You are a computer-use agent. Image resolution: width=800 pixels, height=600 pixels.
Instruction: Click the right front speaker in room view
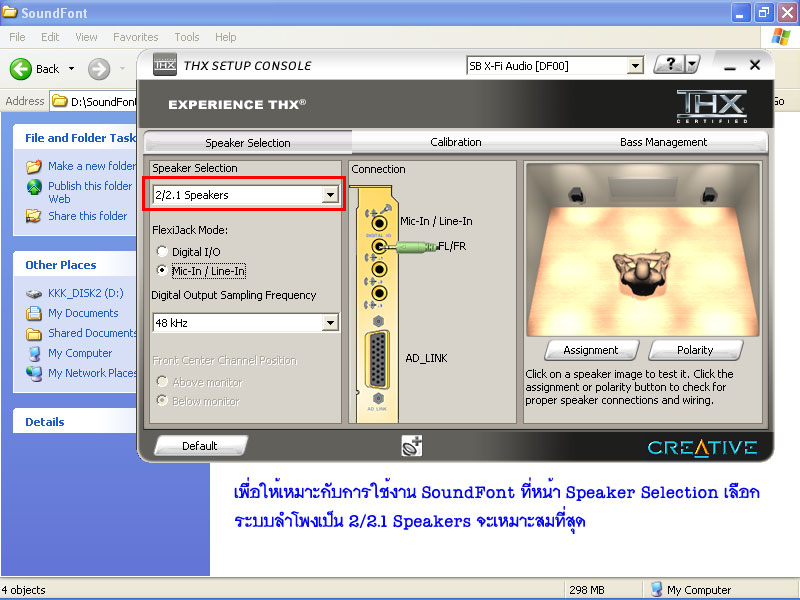coord(709,194)
